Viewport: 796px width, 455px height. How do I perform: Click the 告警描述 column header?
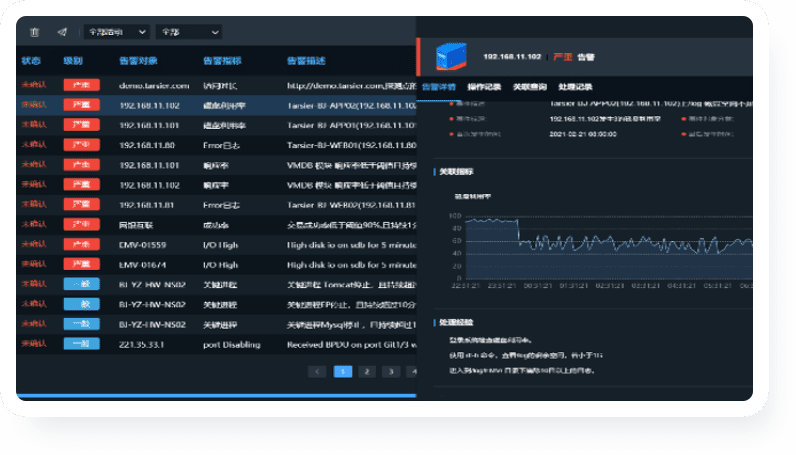pos(306,61)
